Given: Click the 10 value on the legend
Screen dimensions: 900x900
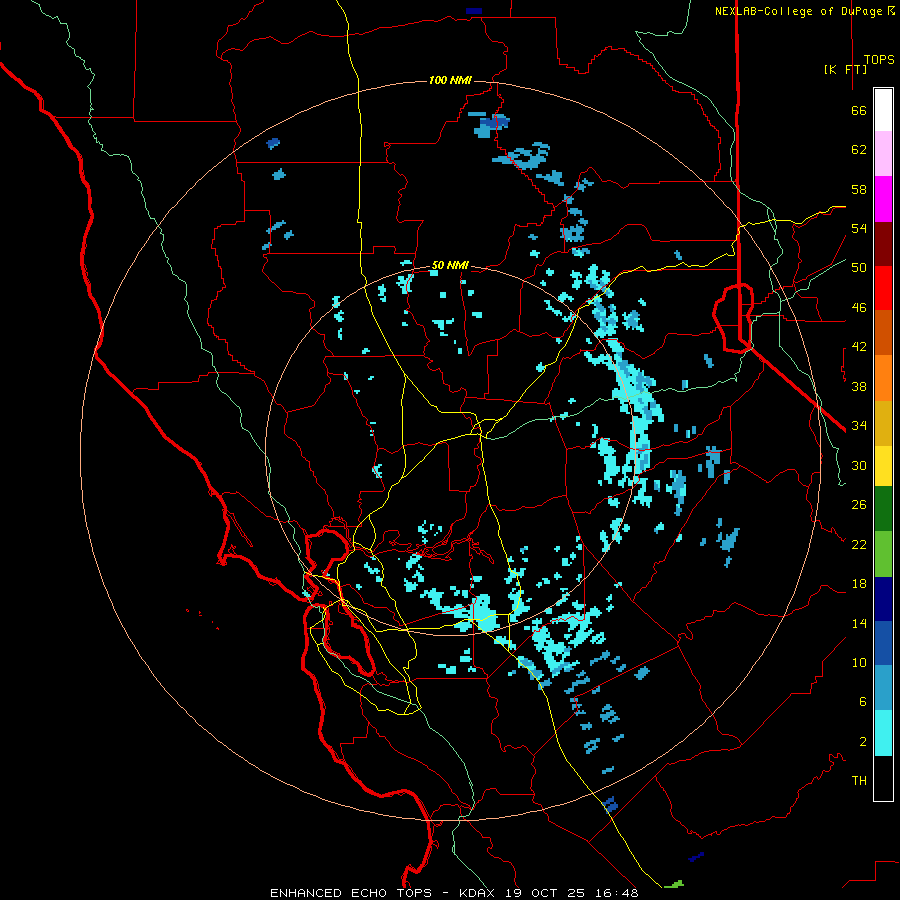Looking at the screenshot, I should [x=859, y=662].
